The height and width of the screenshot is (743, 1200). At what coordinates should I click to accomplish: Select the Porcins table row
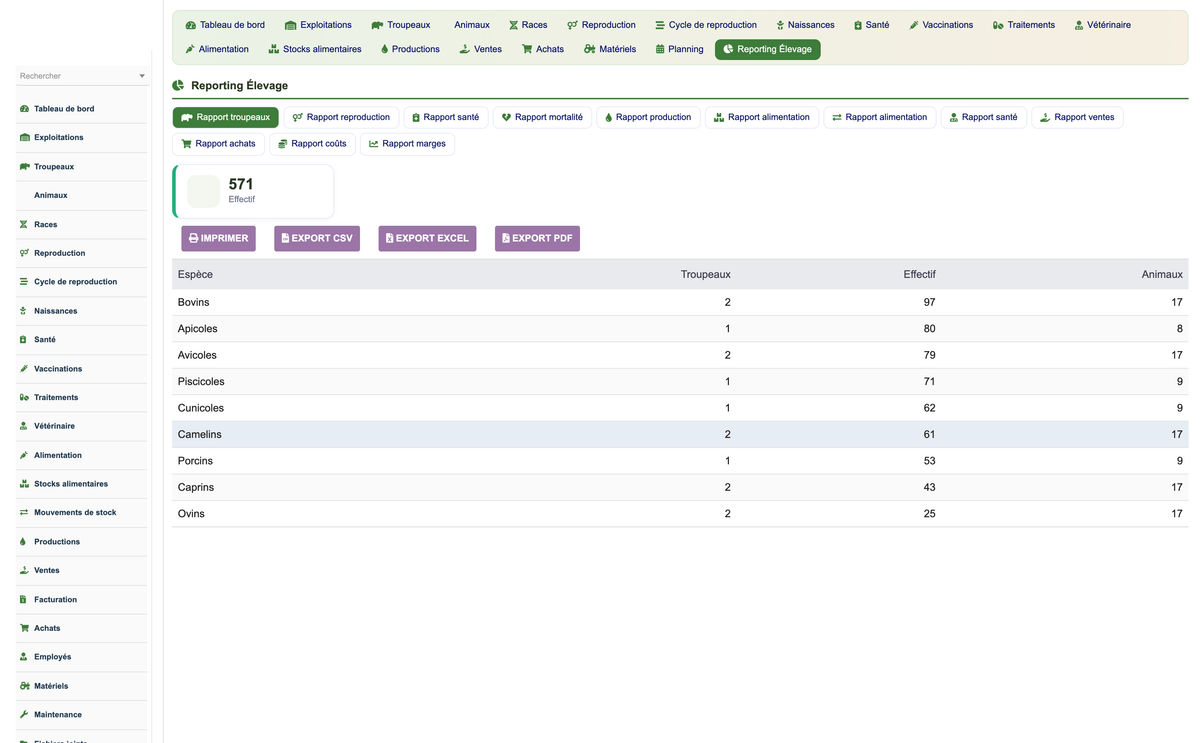click(x=680, y=461)
